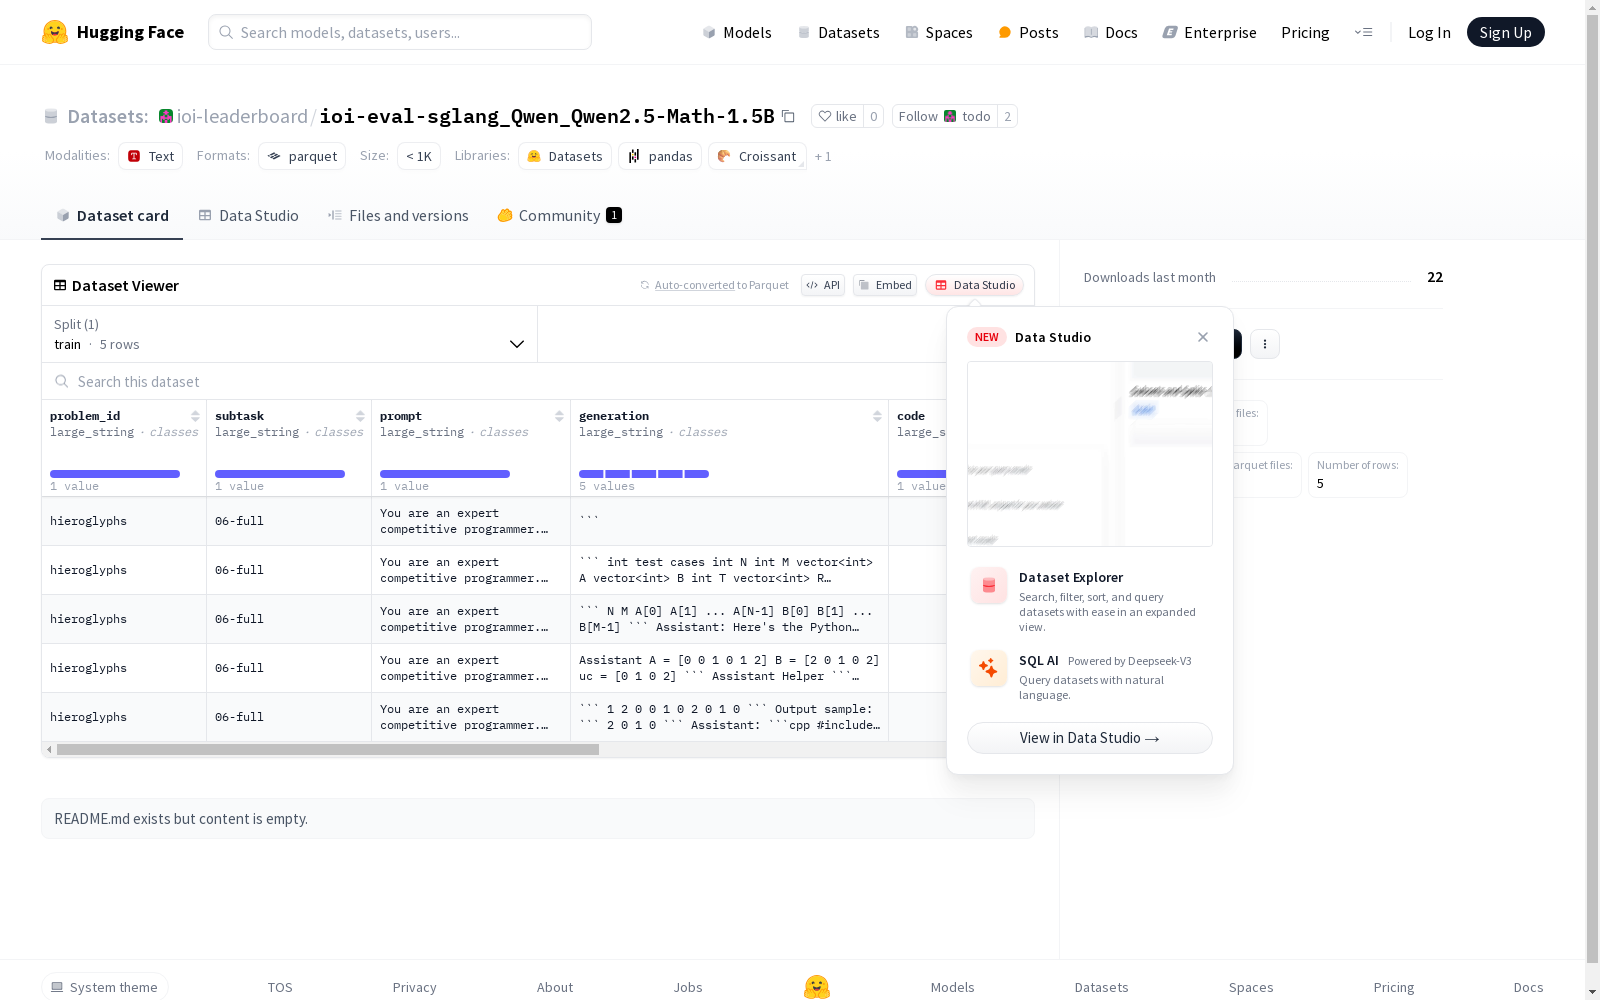Open the Embed button
The height and width of the screenshot is (1000, 1600).
885,285
